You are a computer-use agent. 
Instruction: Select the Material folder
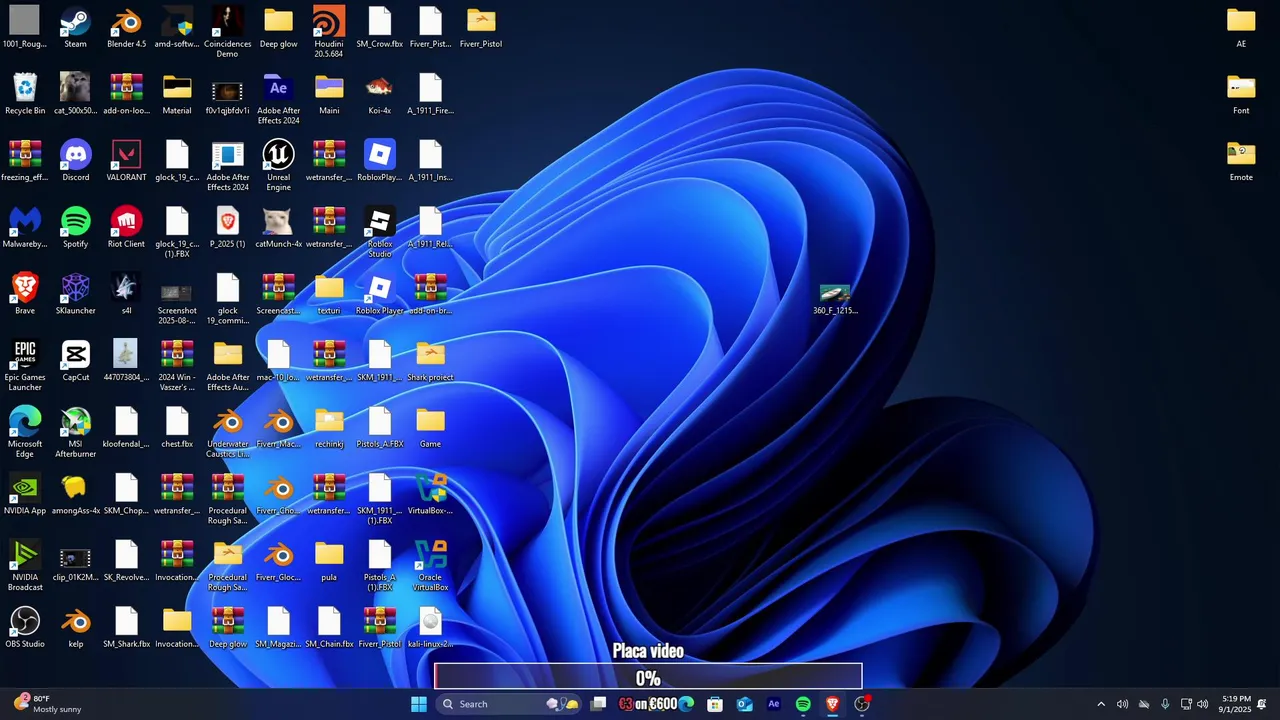tap(177, 94)
